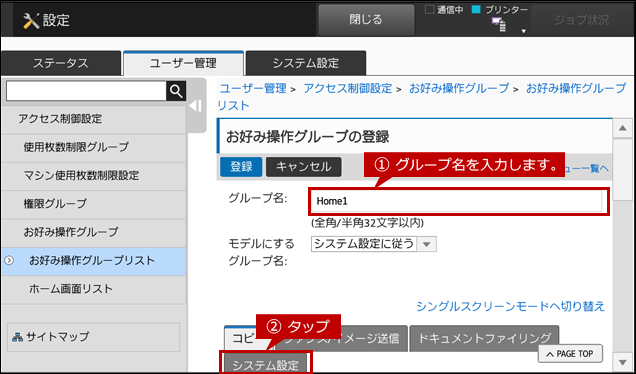Click the シングルスクリーンモードへ切り替え link

click(510, 306)
